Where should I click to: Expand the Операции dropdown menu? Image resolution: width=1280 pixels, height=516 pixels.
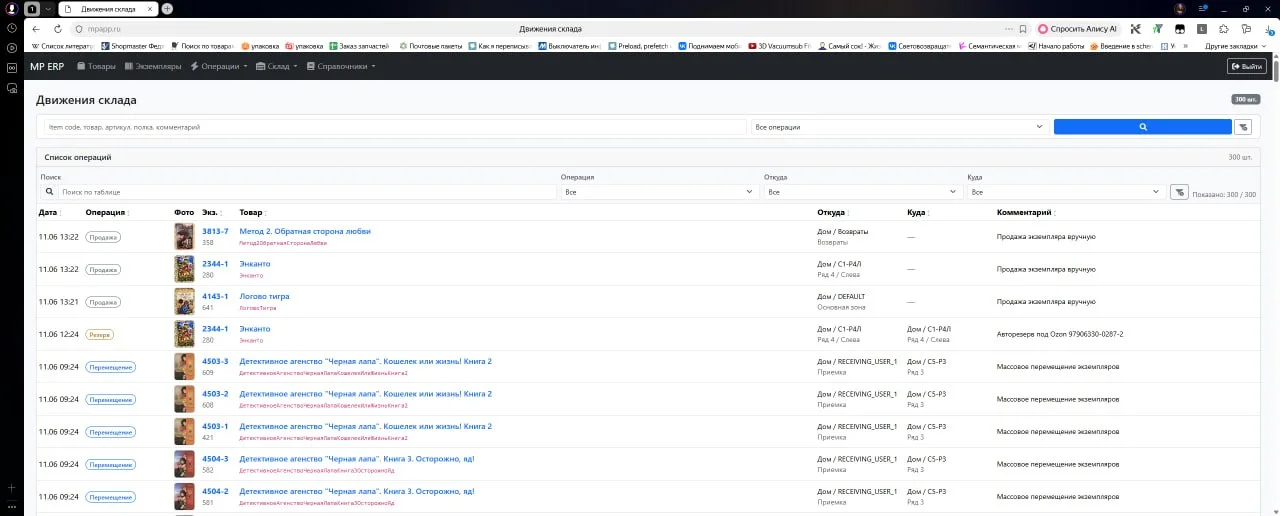[219, 66]
